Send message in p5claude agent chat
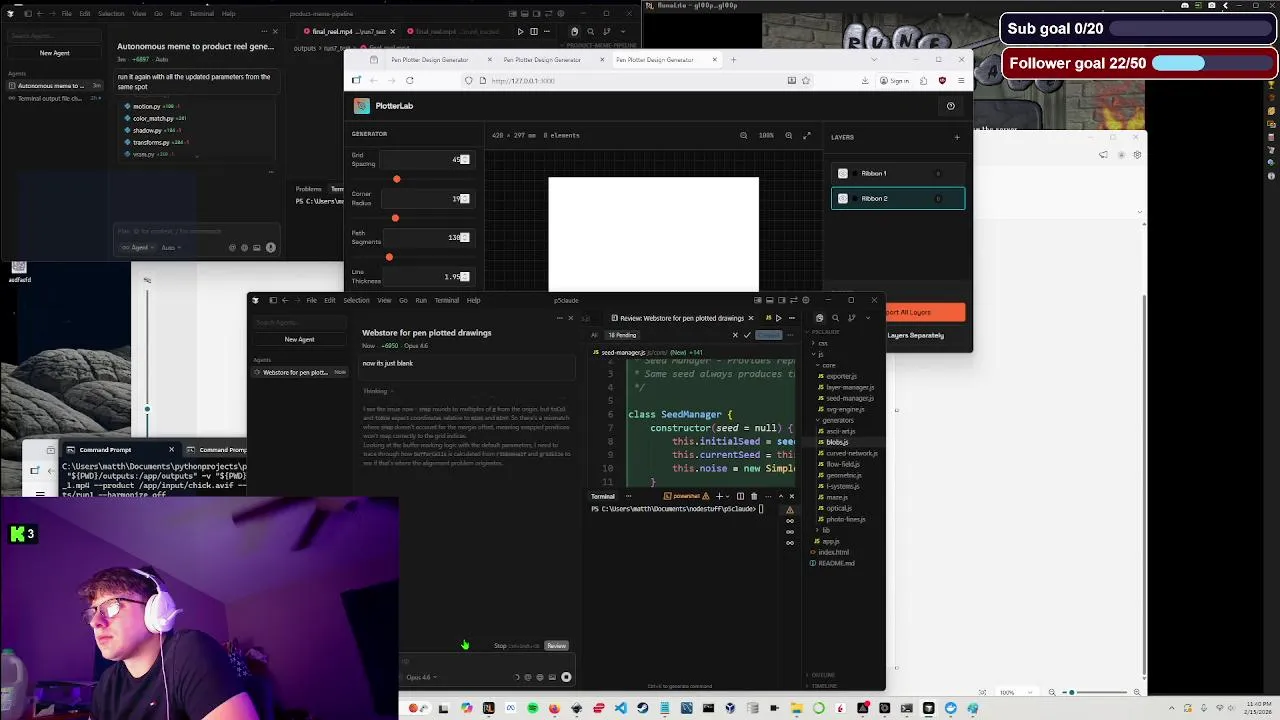 click(x=566, y=677)
